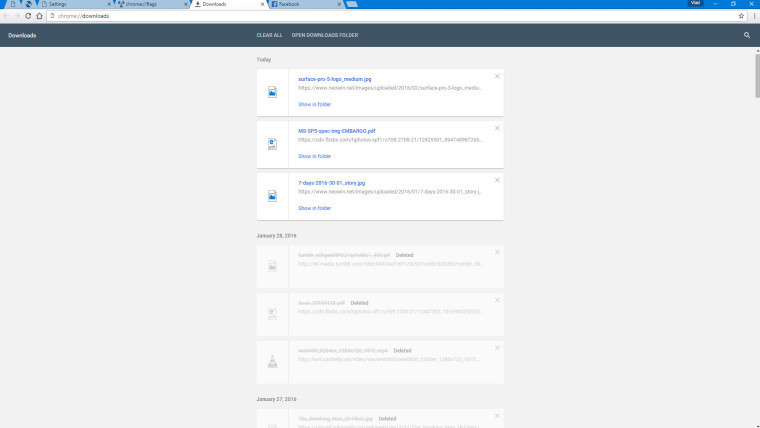Click the forward navigation arrow
Image resolution: width=760 pixels, height=428 pixels.
pyautogui.click(x=17, y=16)
